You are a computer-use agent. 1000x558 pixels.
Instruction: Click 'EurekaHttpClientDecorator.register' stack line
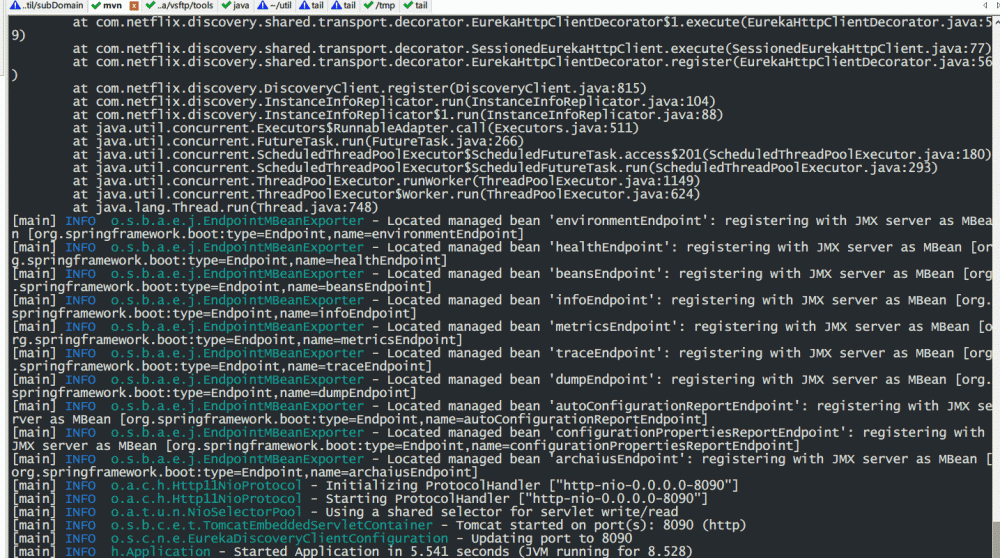pos(532,62)
